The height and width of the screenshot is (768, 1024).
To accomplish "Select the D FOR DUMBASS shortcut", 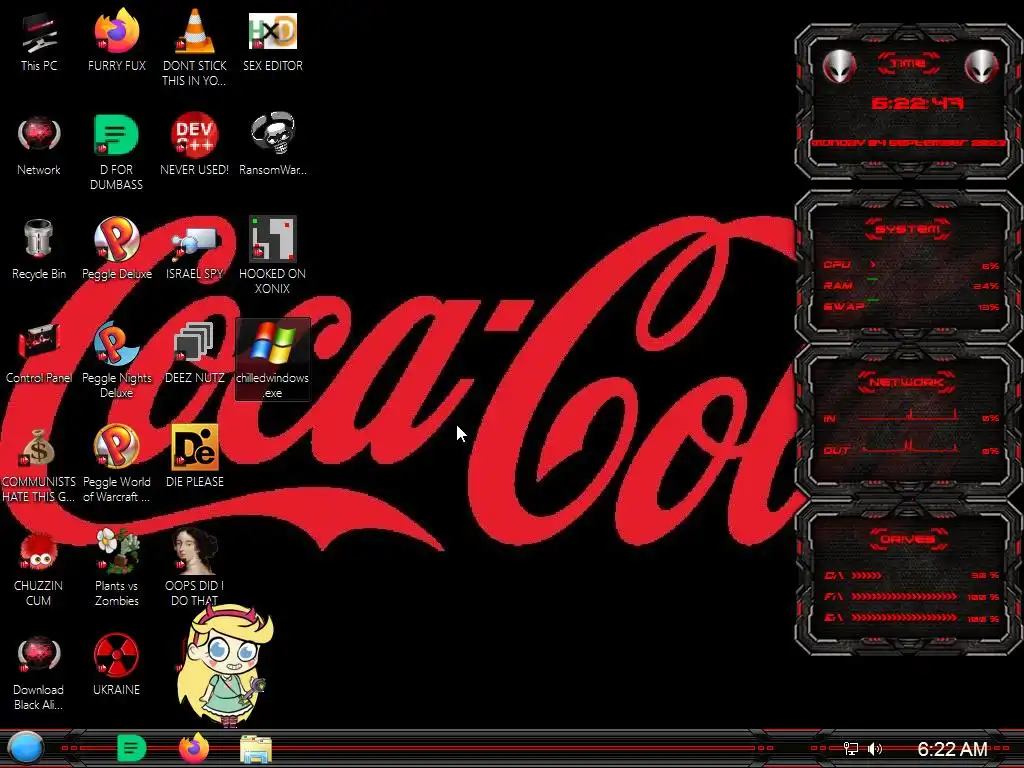I will (x=116, y=152).
